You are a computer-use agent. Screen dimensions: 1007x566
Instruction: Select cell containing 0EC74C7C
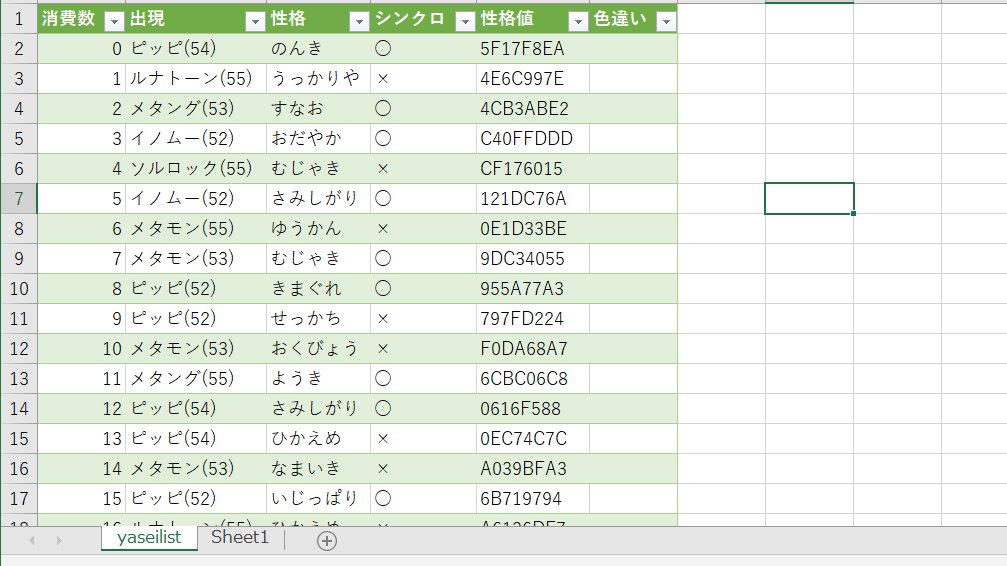point(532,439)
